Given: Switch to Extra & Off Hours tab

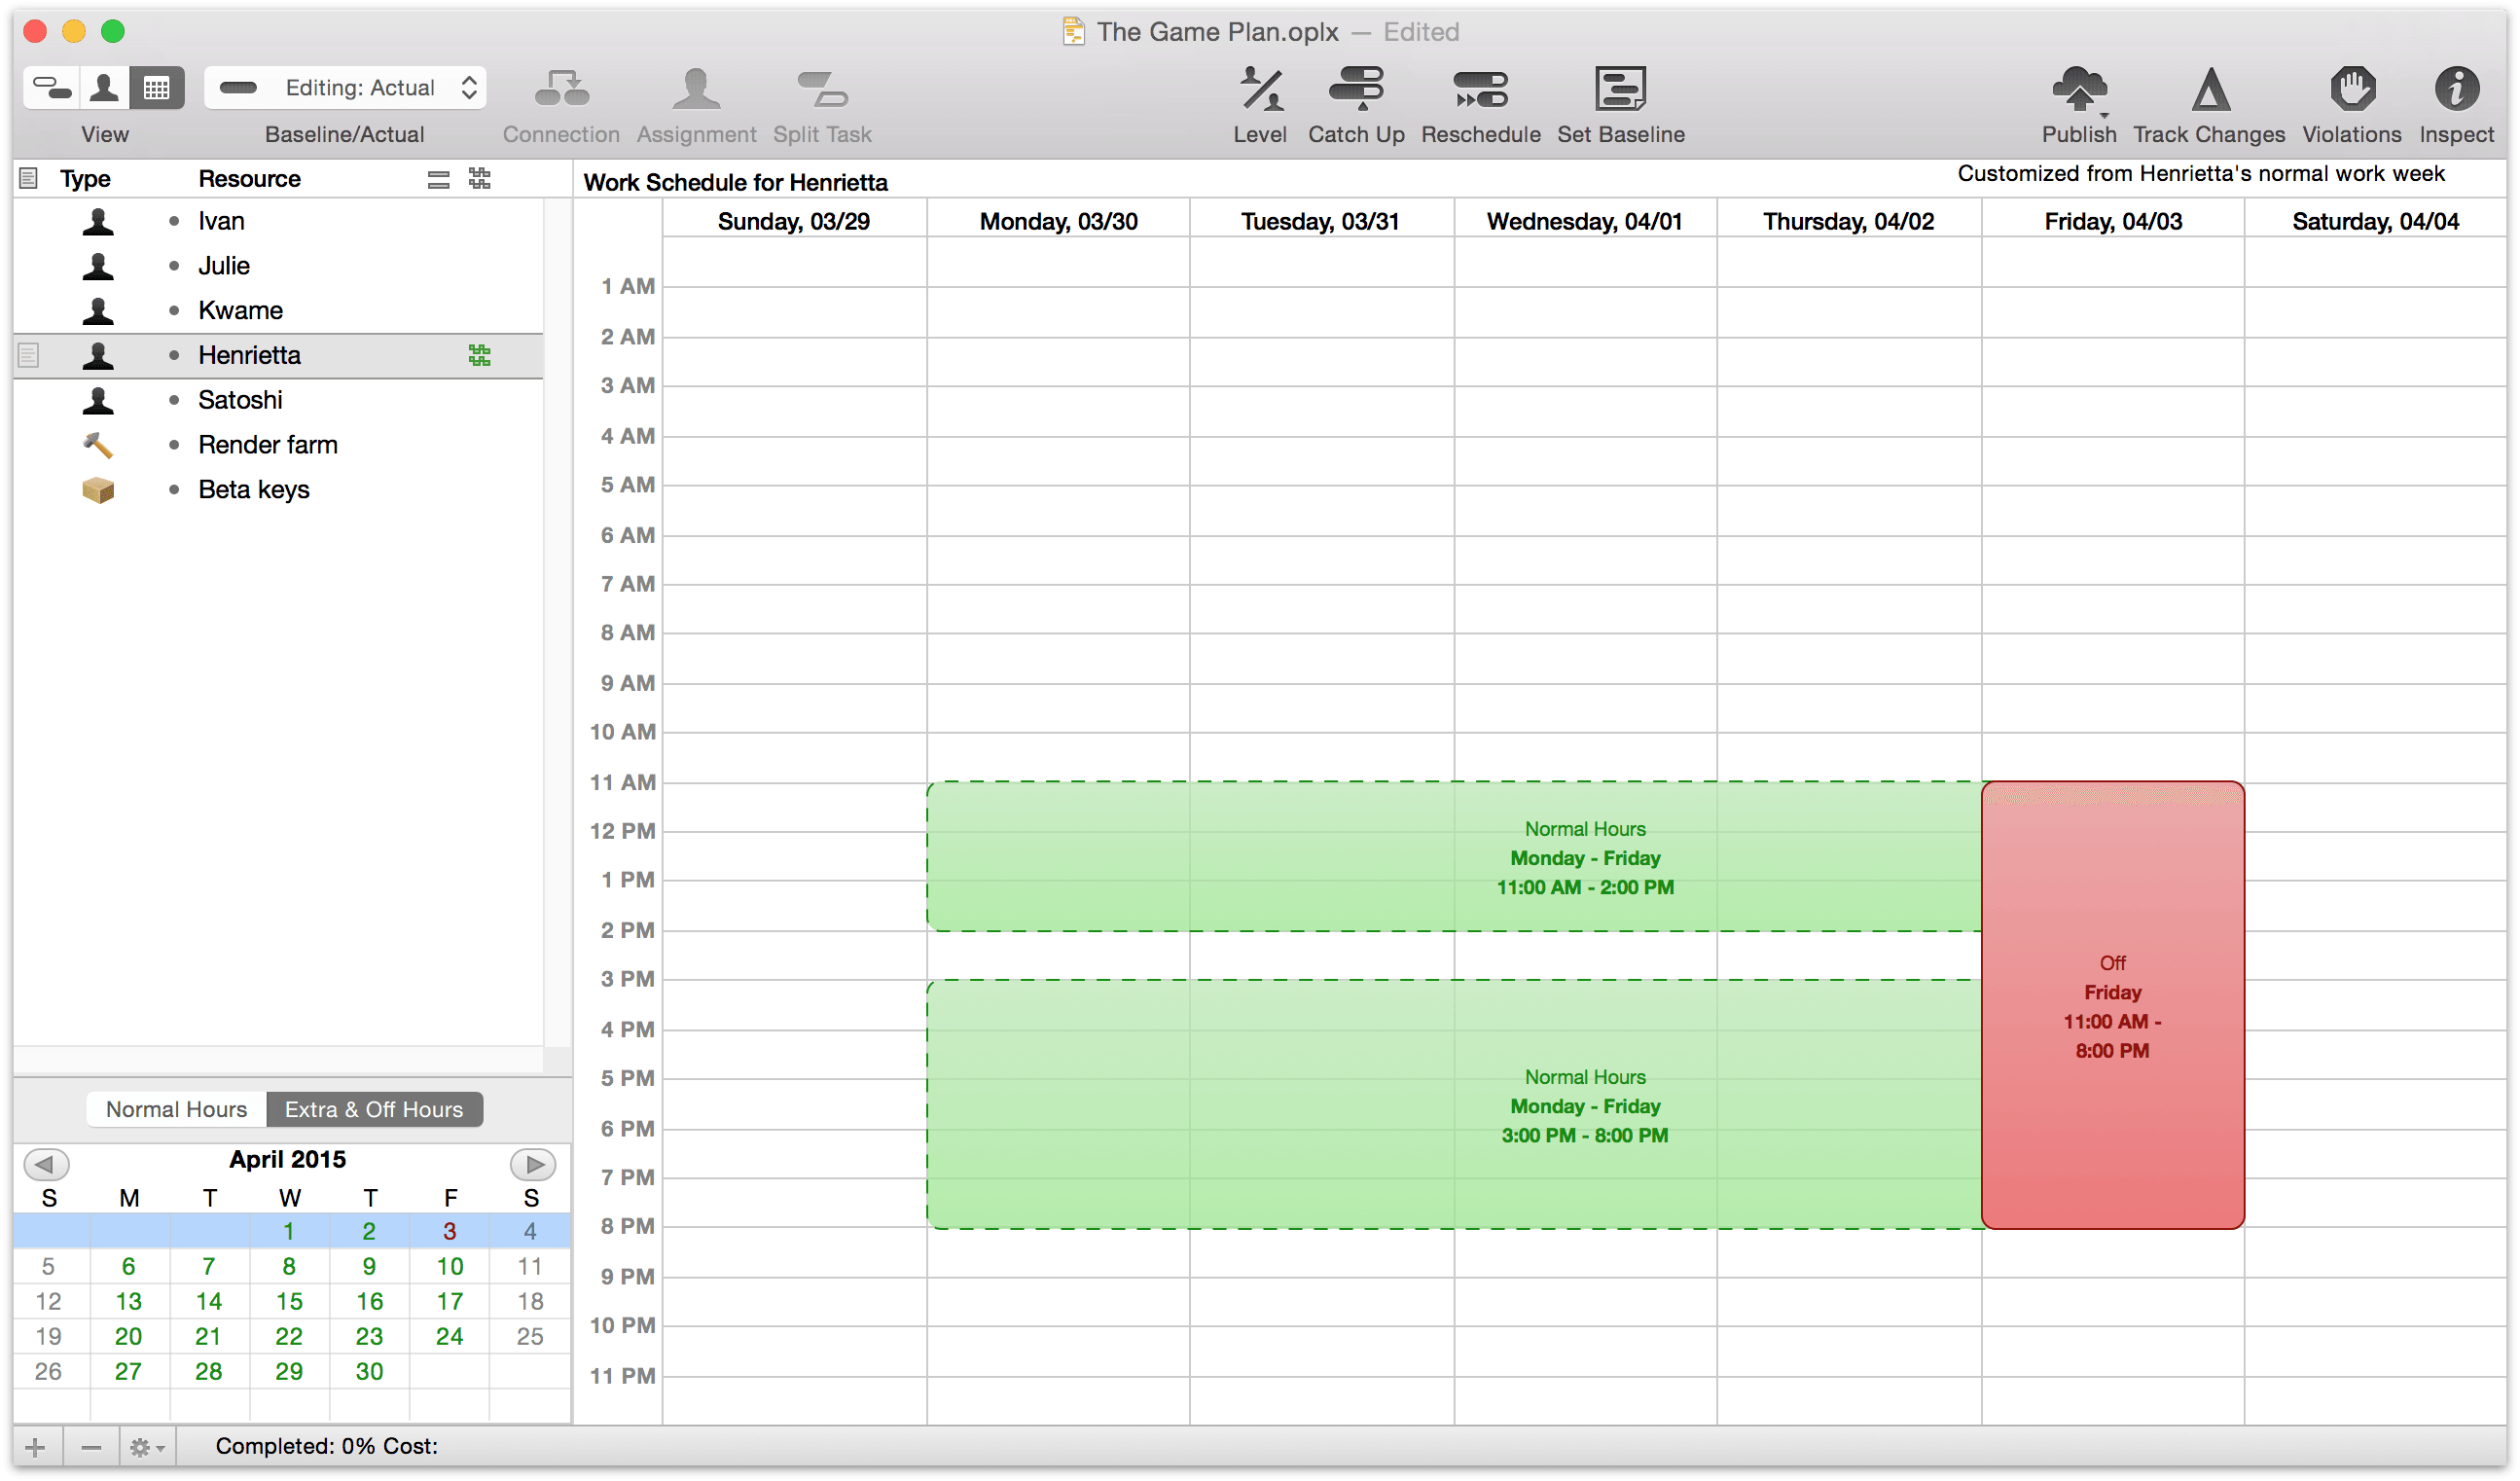Looking at the screenshot, I should click(x=372, y=1109).
